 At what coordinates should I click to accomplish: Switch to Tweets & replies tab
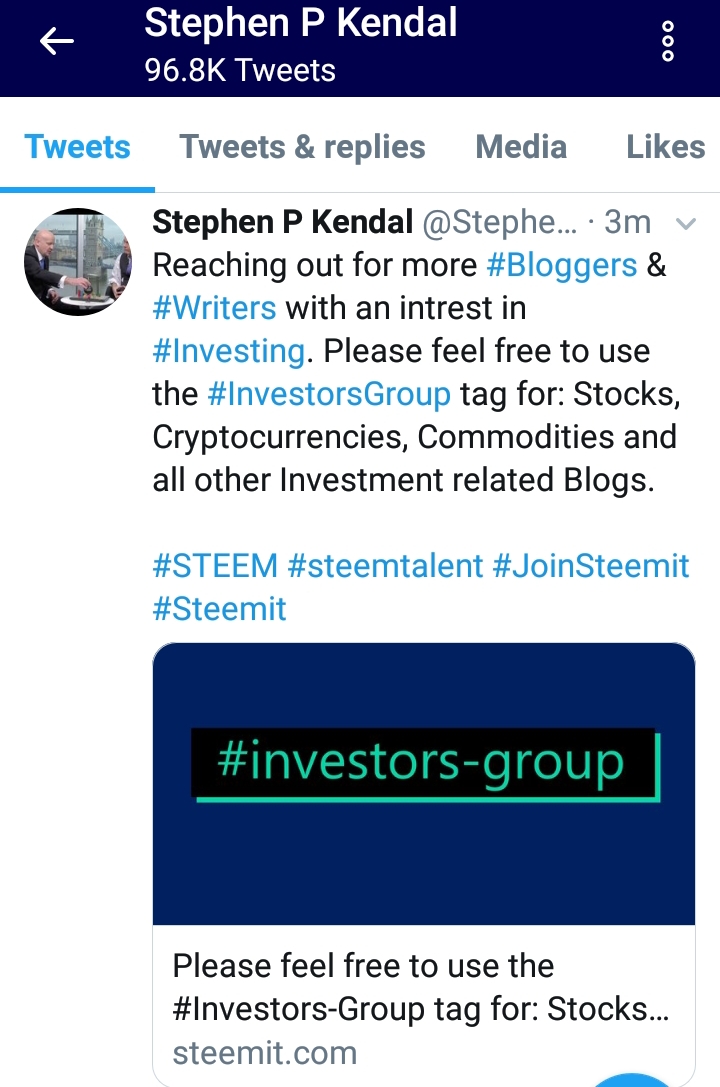(x=302, y=147)
